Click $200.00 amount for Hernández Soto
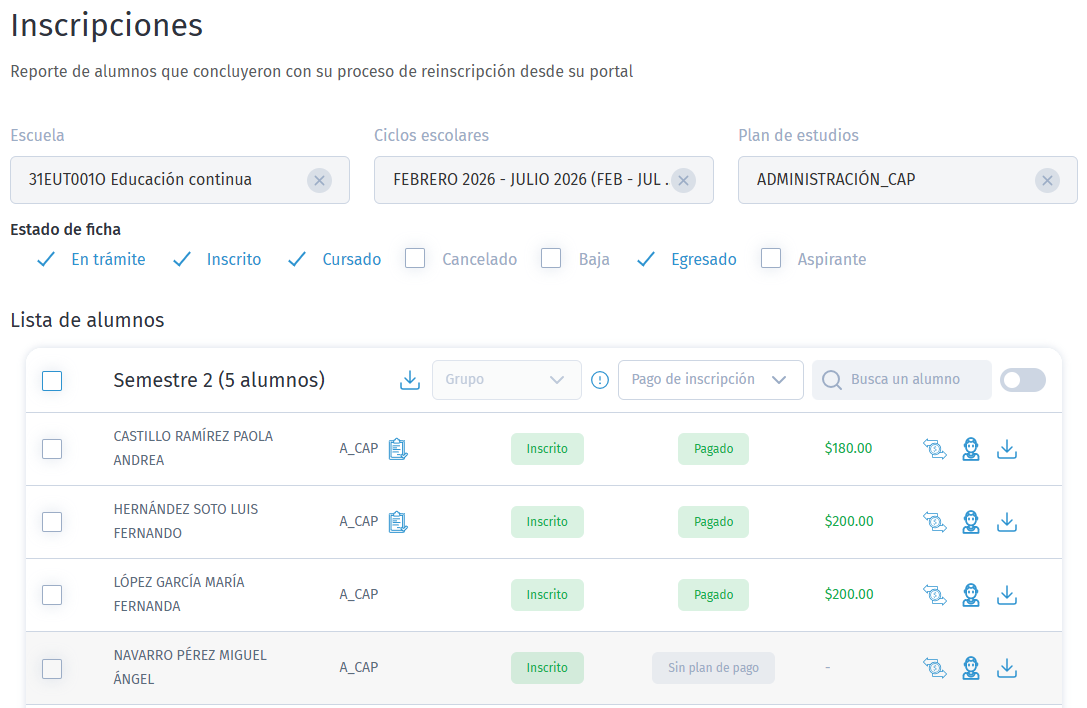The width and height of the screenshot is (1087, 708). tap(849, 521)
